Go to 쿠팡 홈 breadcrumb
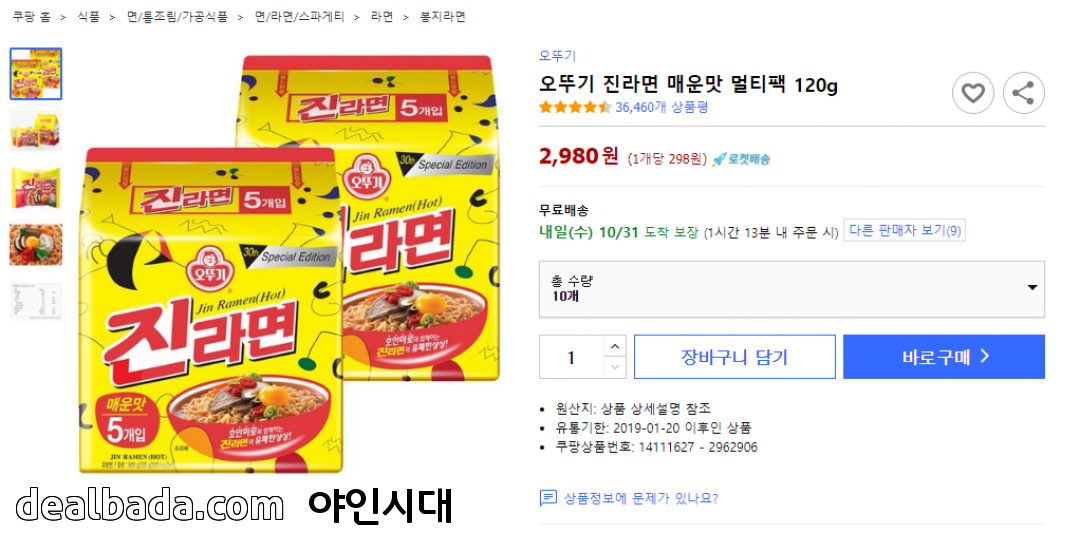Viewport: 1080px width, 533px height. 31,17
